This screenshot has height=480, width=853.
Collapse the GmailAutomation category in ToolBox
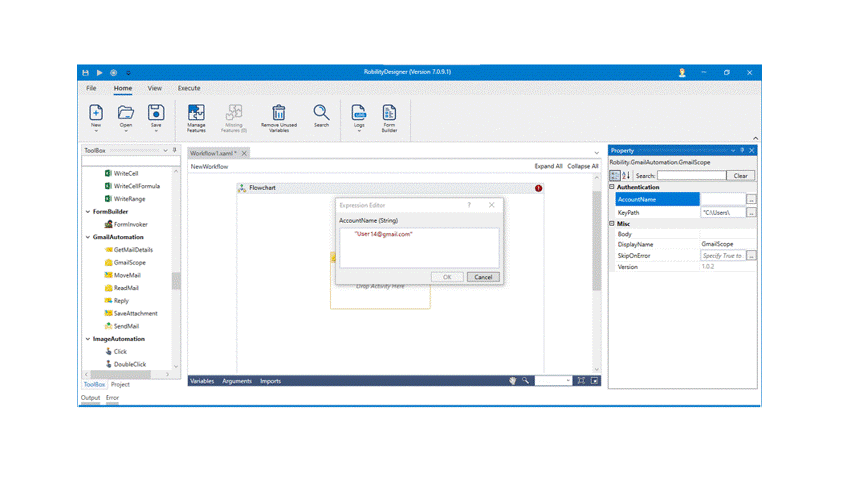(87, 237)
